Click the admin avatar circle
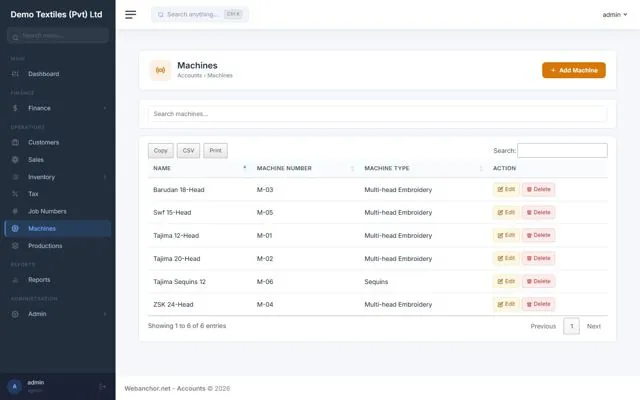Viewport: 640px width, 400px height. [14, 386]
